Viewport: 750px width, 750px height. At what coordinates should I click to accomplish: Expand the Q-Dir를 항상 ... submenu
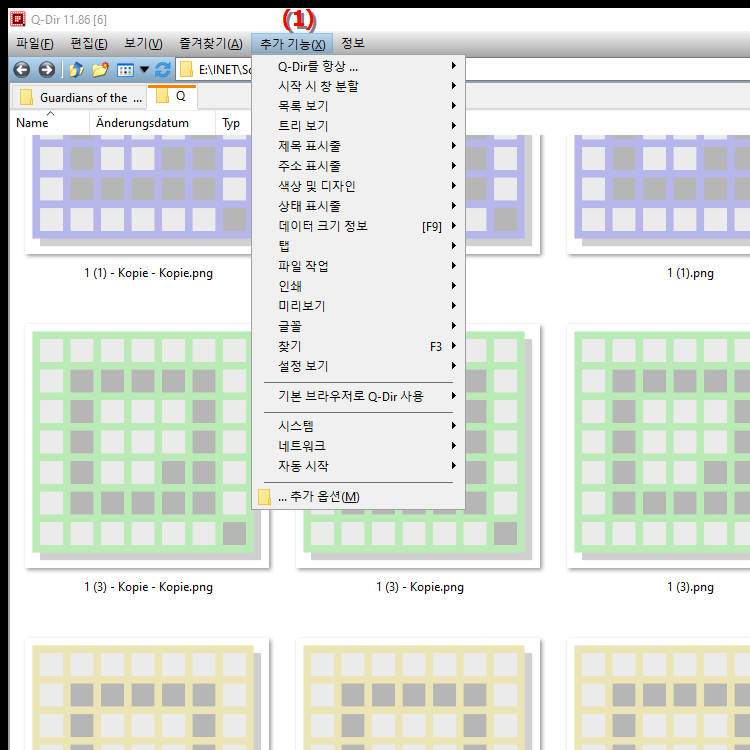point(358,66)
